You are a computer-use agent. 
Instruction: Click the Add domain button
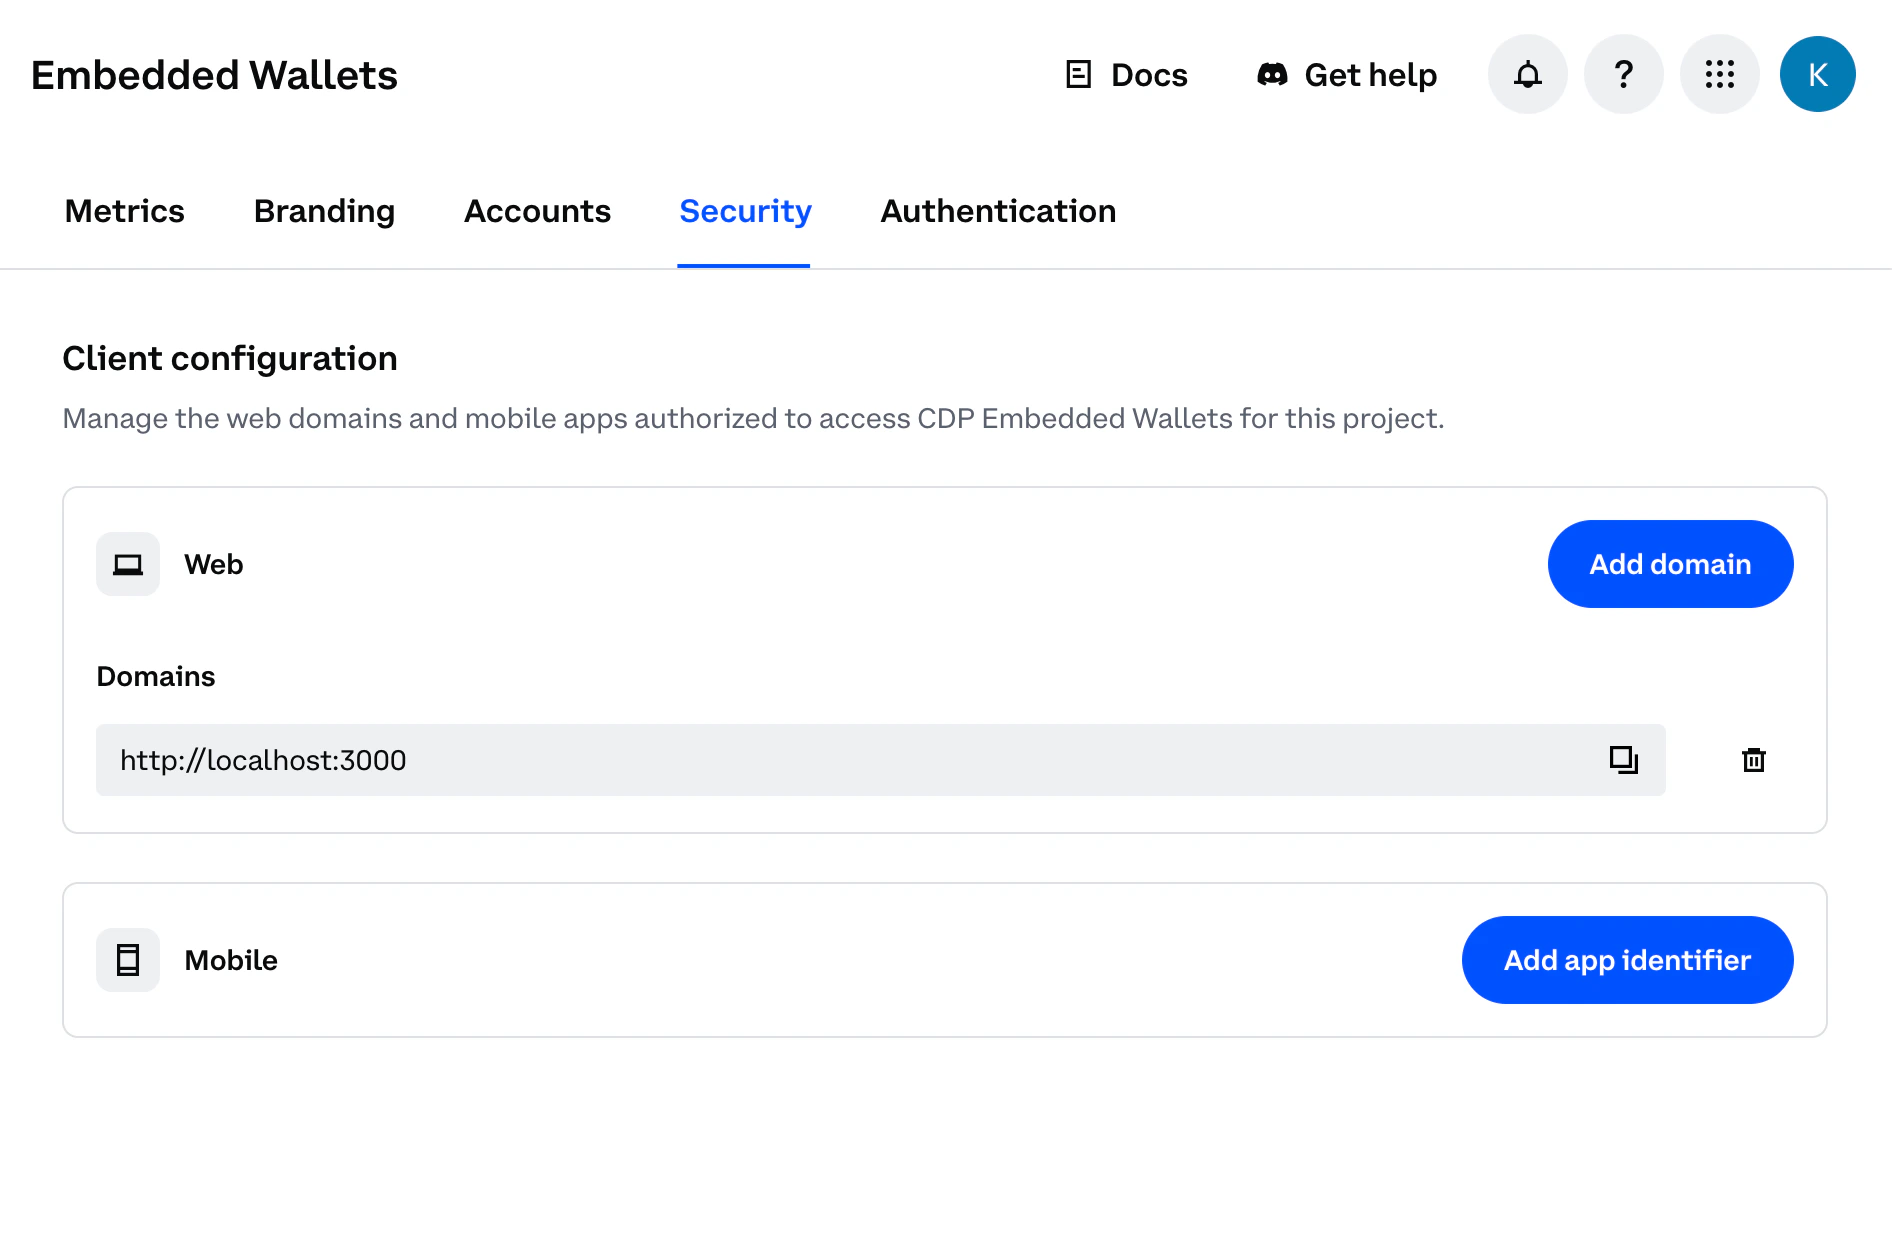(1669, 563)
